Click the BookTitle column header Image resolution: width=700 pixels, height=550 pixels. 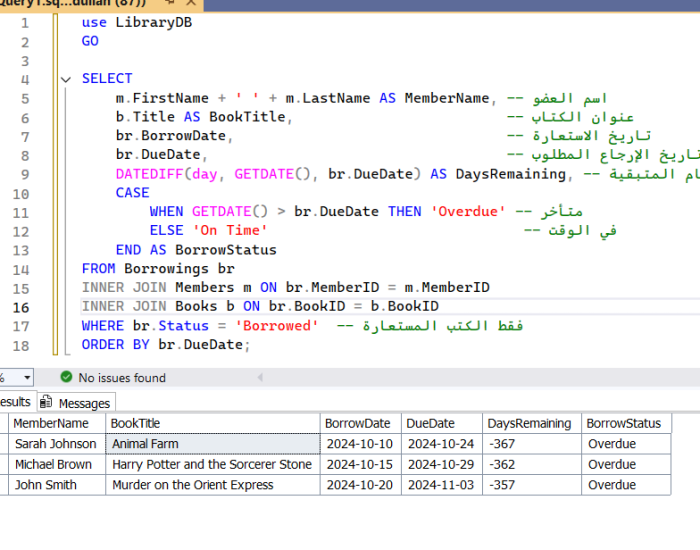[x=136, y=423]
